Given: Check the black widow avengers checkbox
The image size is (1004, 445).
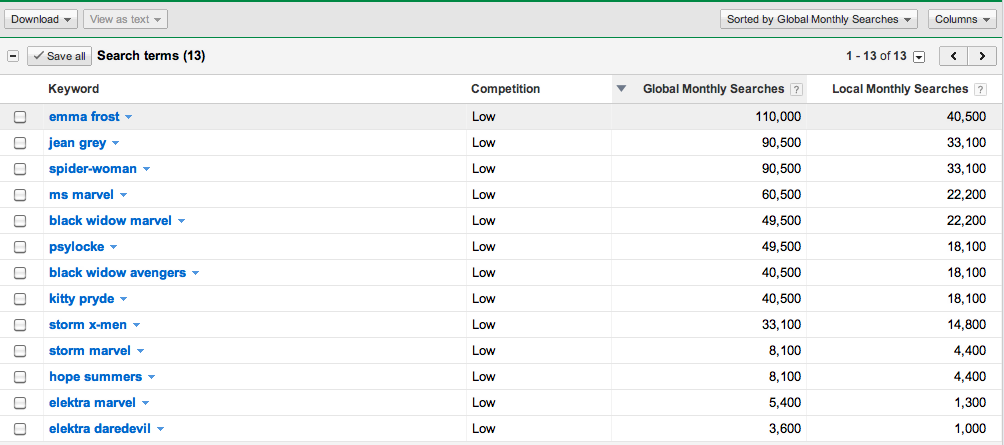Looking at the screenshot, I should (20, 273).
